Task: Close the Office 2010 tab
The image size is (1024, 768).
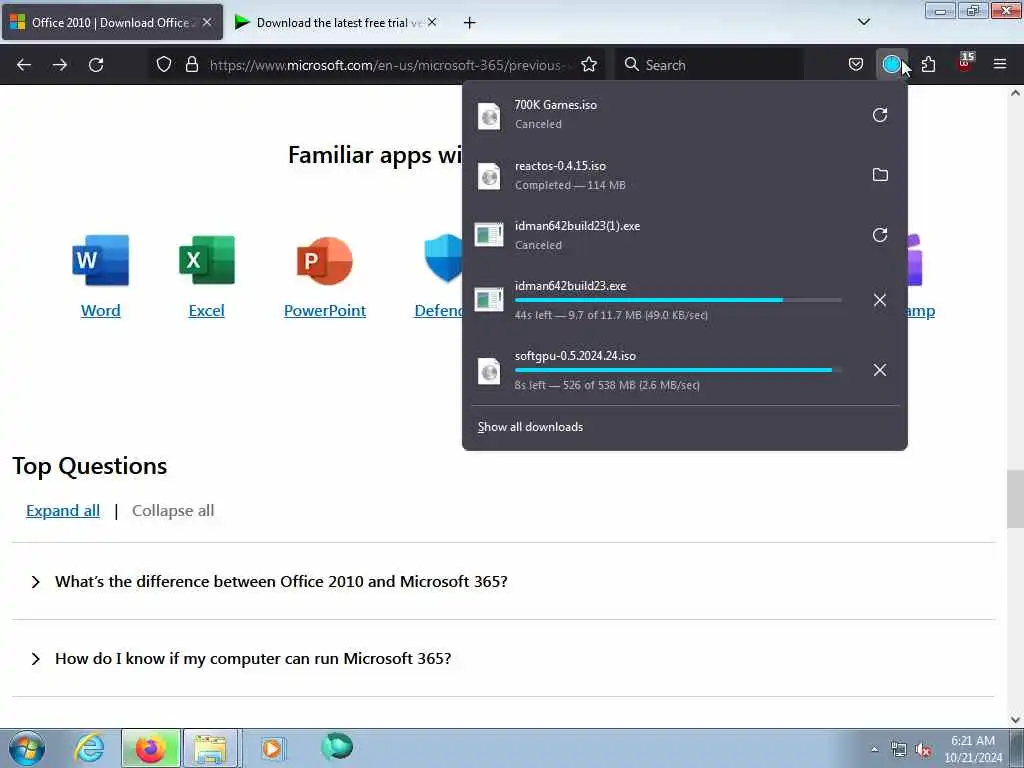Action: pyautogui.click(x=207, y=22)
